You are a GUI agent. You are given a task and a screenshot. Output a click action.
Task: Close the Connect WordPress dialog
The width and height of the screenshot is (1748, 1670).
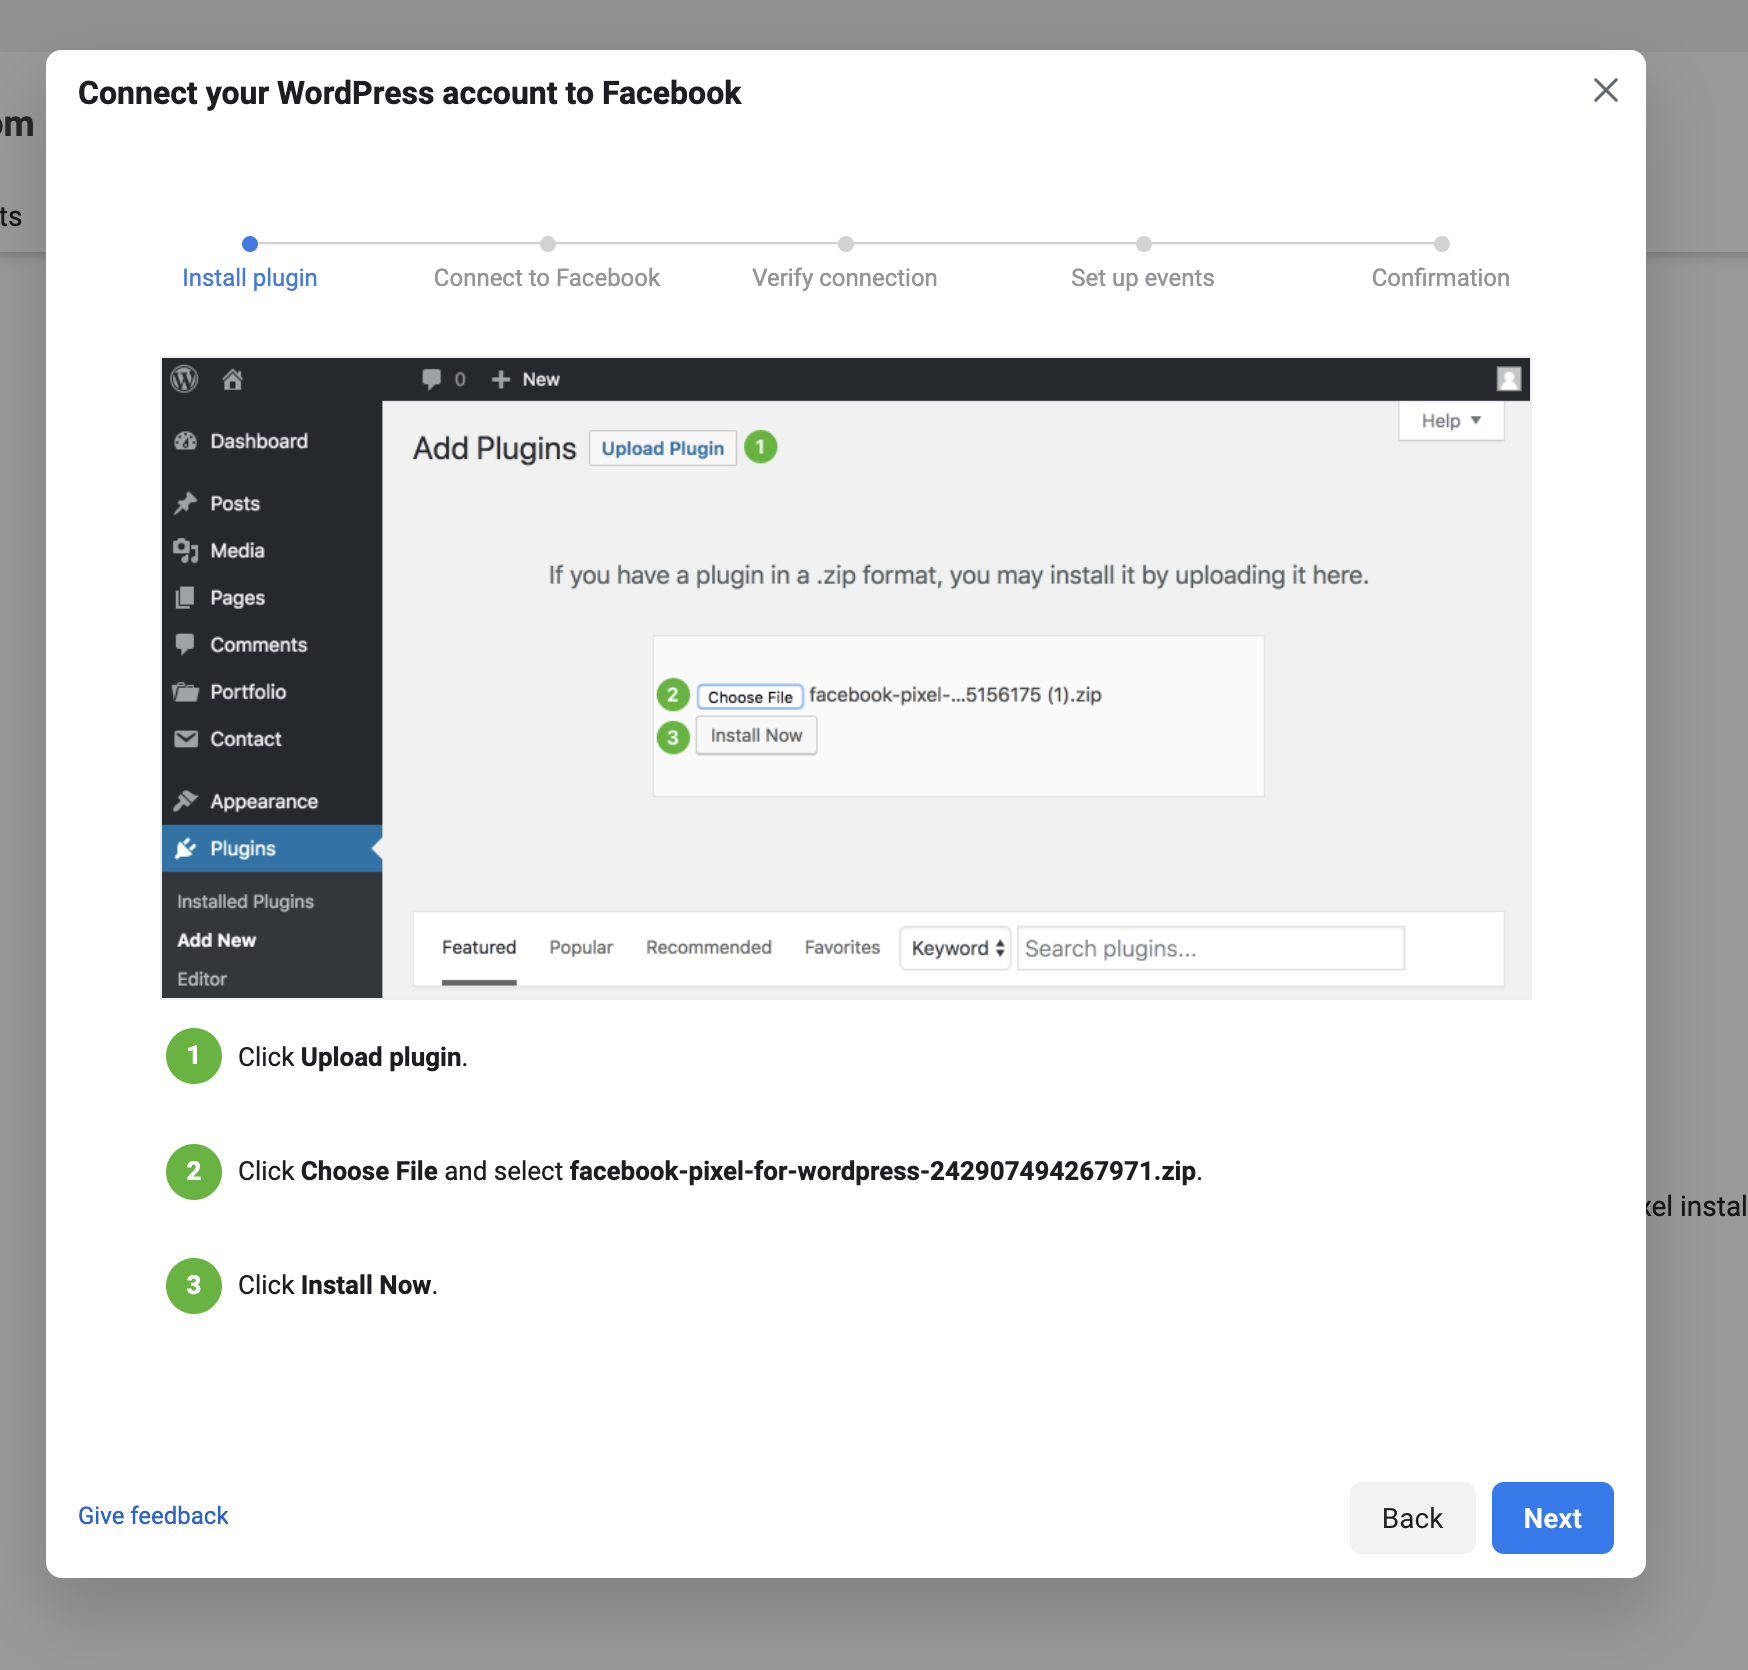coord(1605,91)
